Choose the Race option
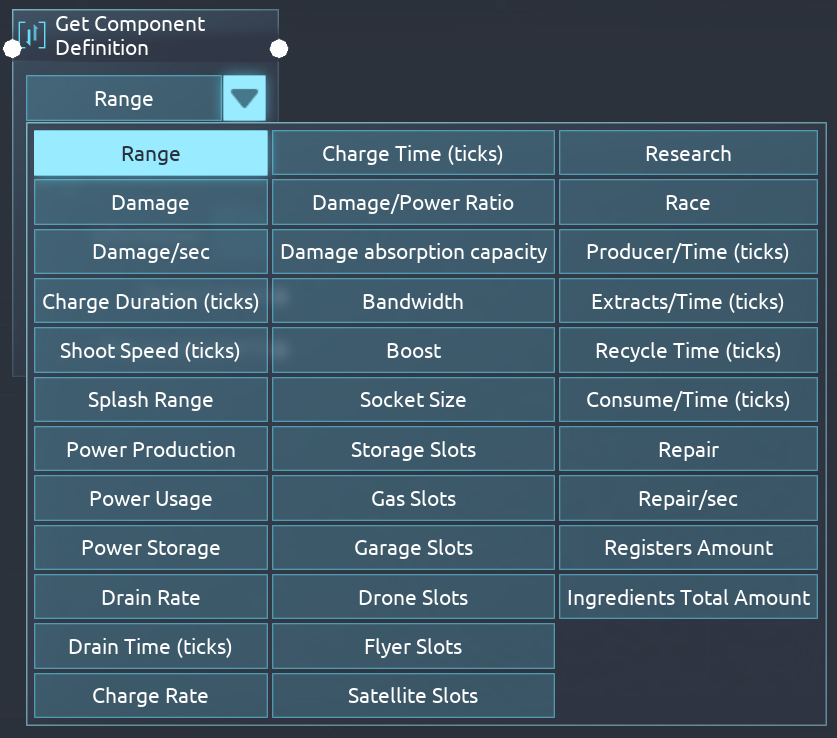The image size is (837, 738). pos(688,202)
